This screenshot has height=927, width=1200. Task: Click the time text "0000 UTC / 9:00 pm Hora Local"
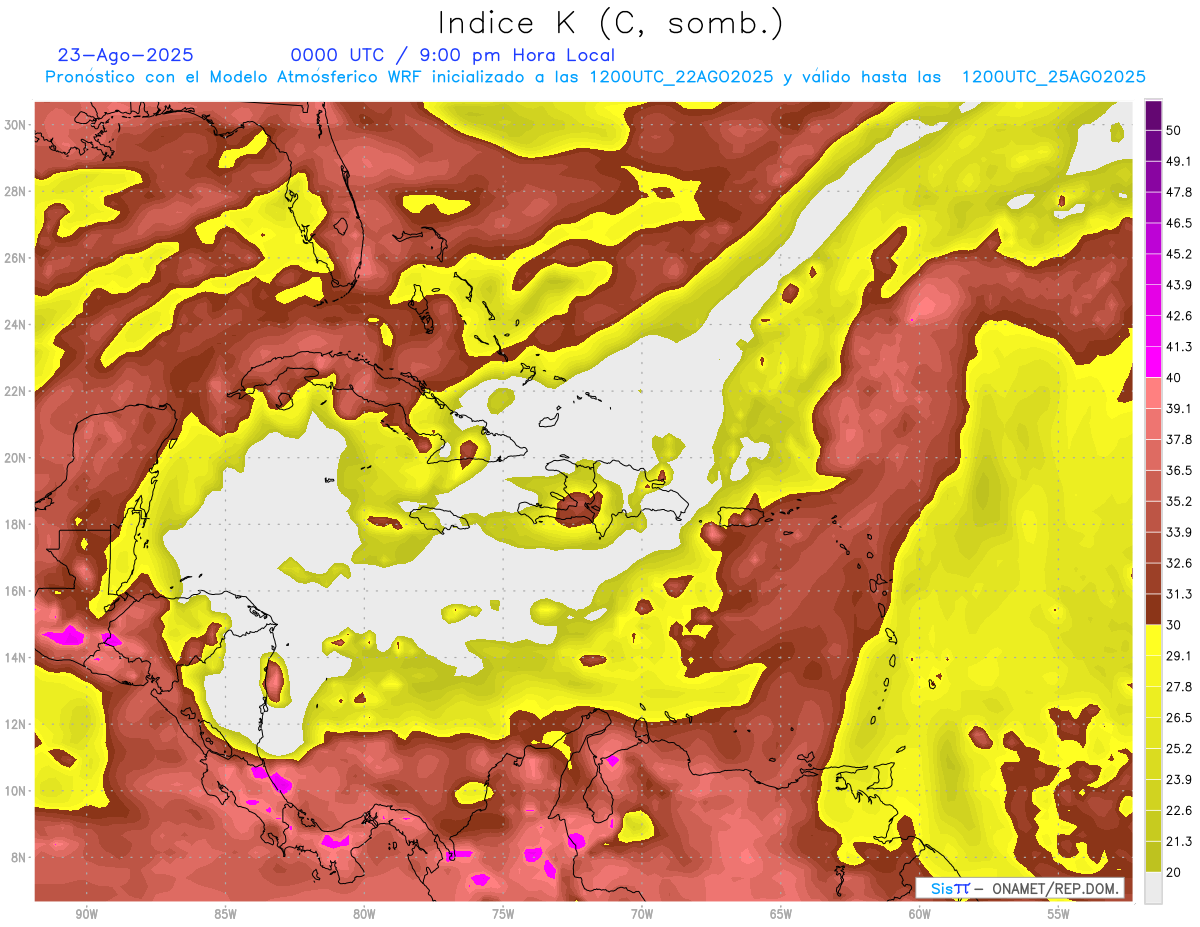coord(452,55)
